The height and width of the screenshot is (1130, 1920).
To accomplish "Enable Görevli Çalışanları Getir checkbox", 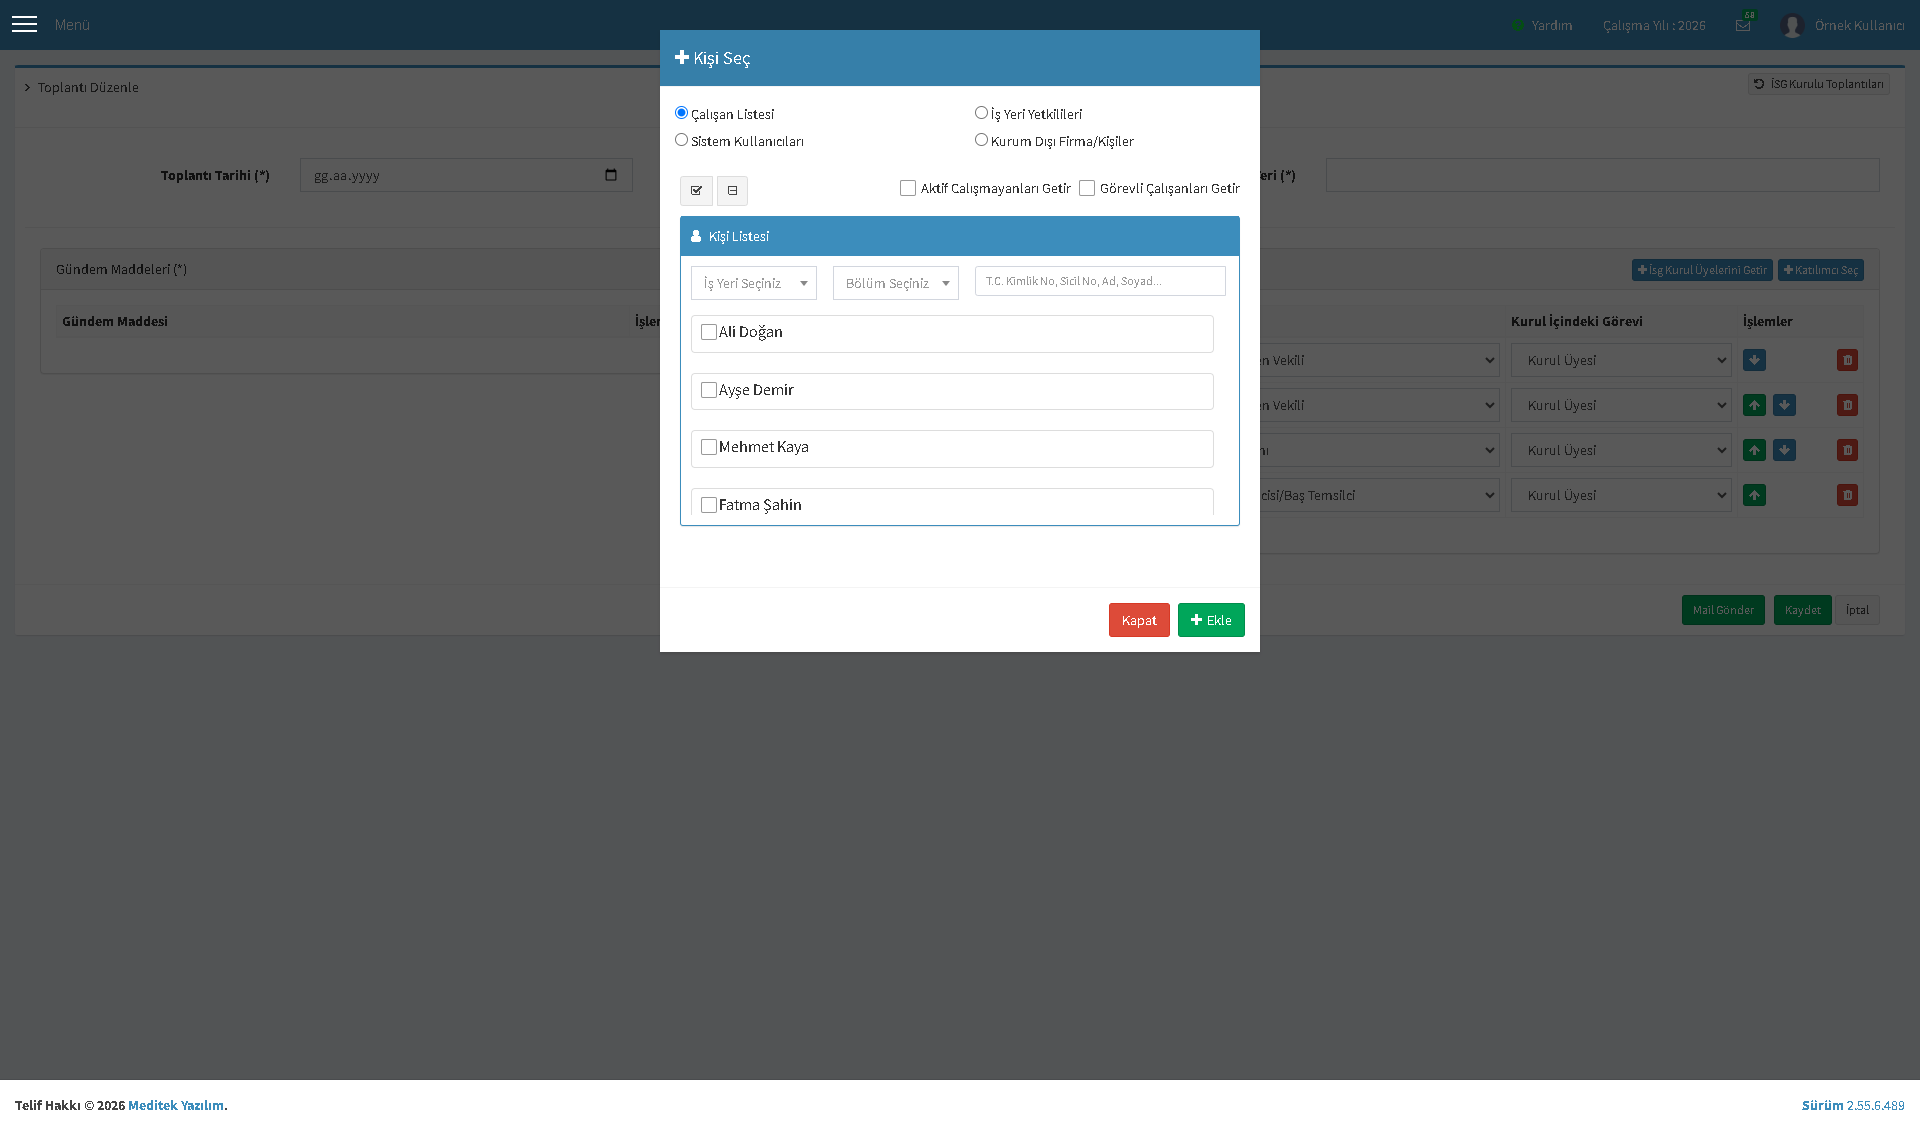I will coord(1087,188).
